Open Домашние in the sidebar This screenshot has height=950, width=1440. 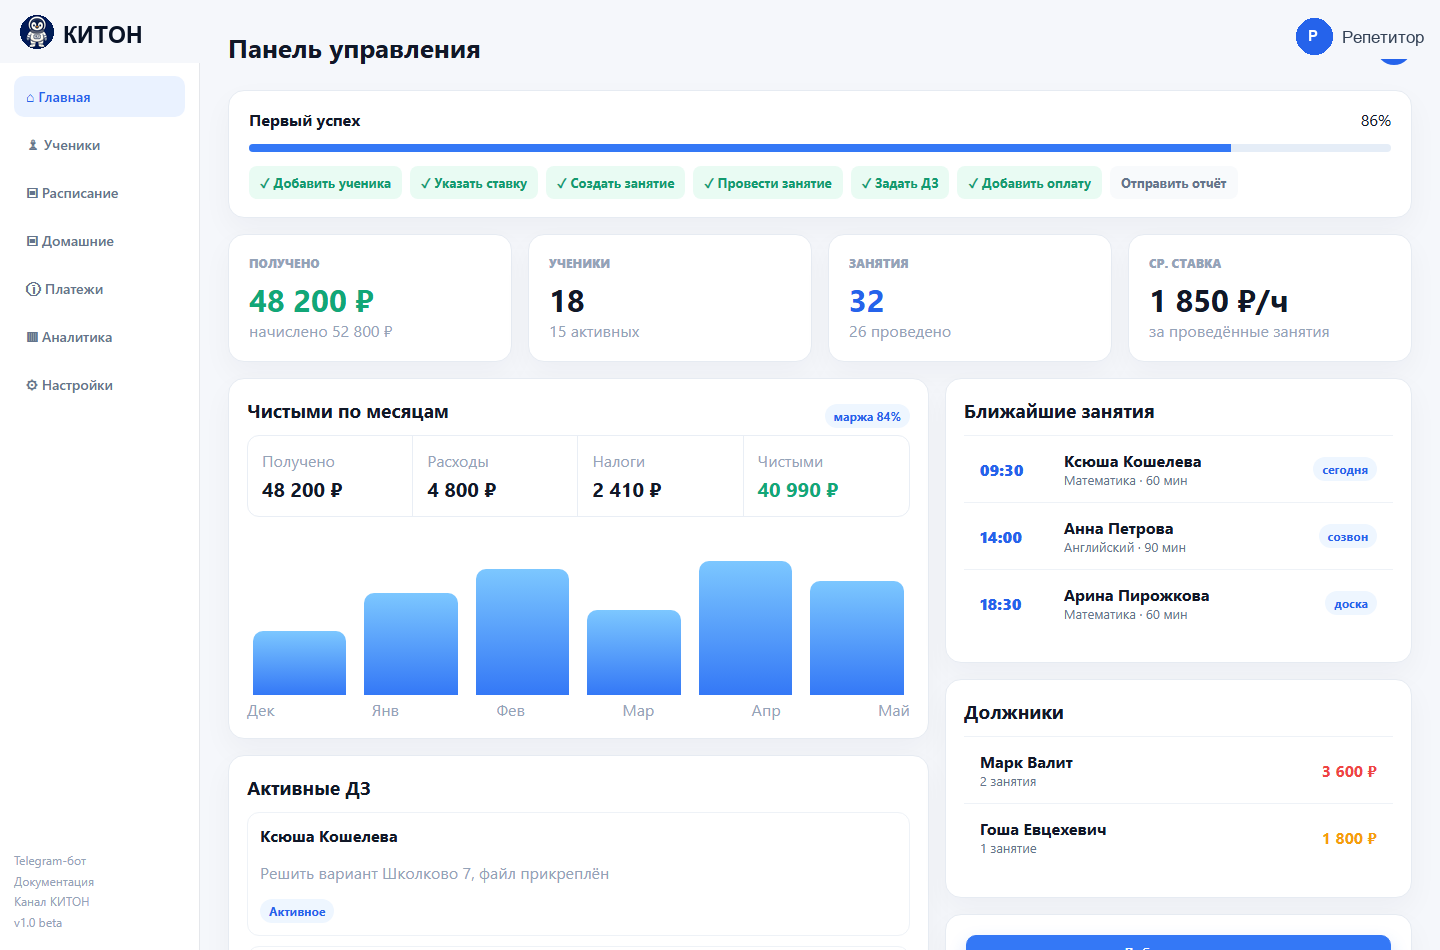click(x=99, y=241)
